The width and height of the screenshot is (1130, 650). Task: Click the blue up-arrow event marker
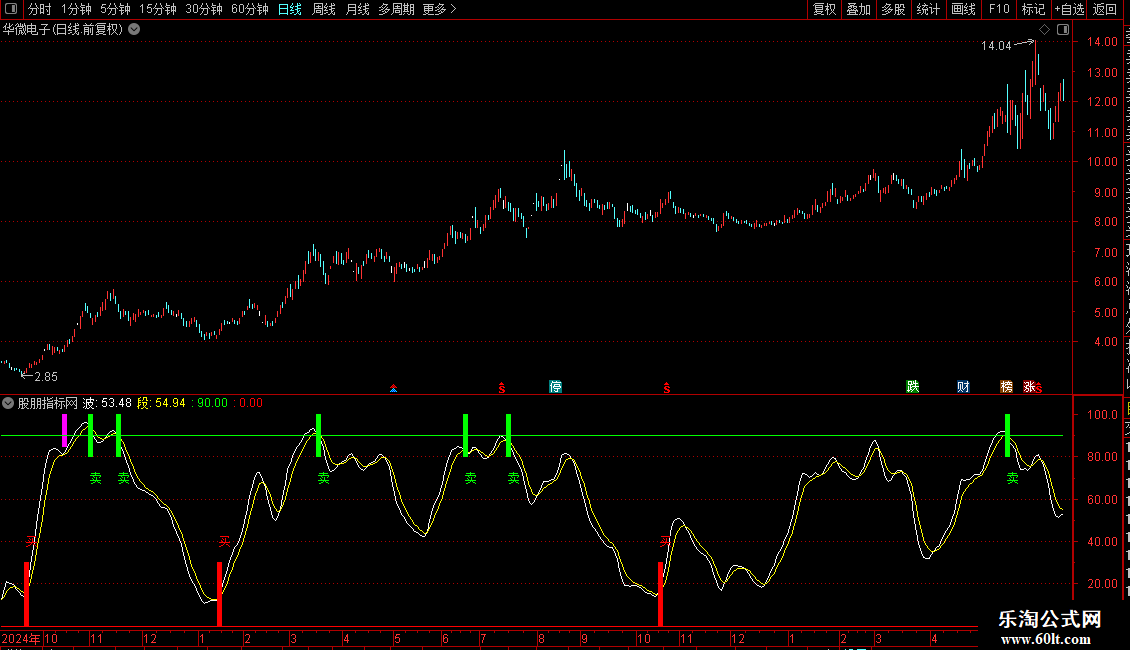tap(393, 388)
